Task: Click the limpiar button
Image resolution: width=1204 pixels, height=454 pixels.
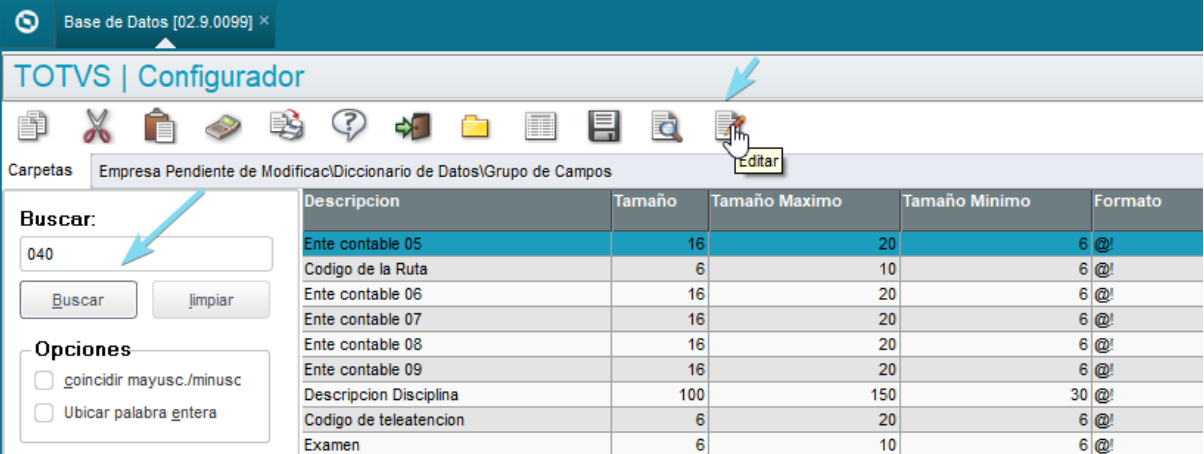Action: tap(211, 300)
